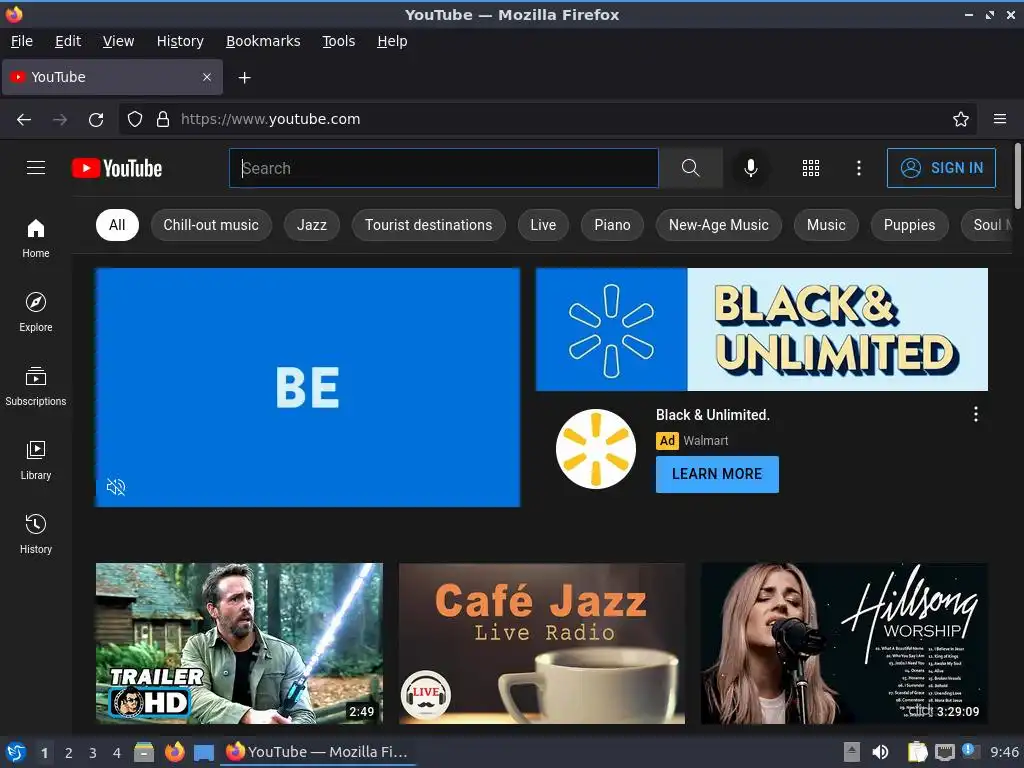Click the page vertical scrollbar
1024x768 pixels.
(1017, 176)
